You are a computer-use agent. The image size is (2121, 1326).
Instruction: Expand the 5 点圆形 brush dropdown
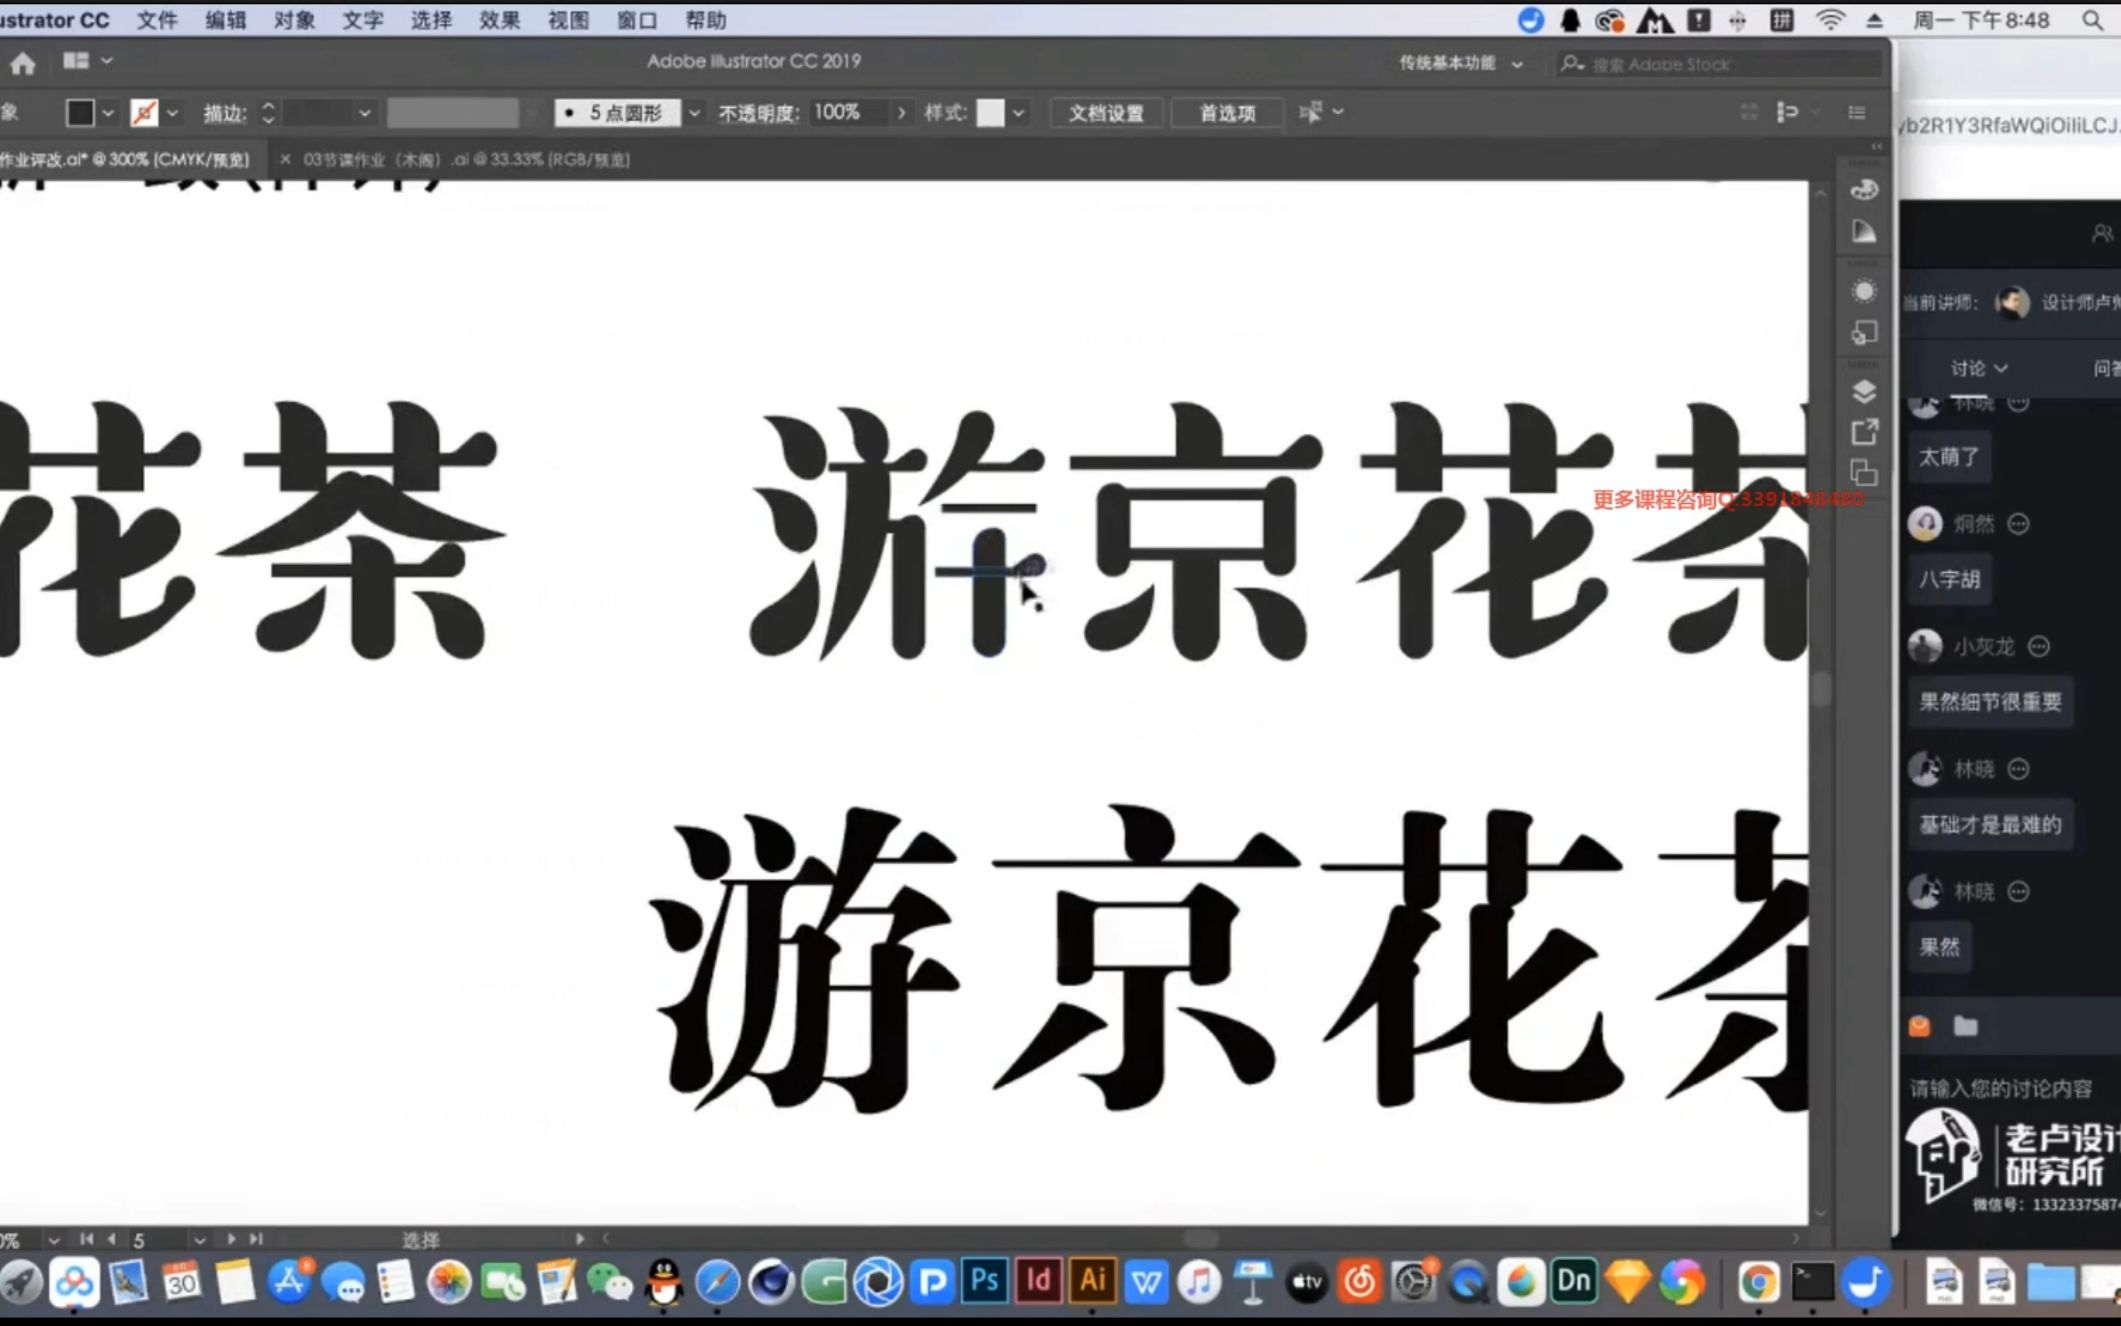[694, 113]
